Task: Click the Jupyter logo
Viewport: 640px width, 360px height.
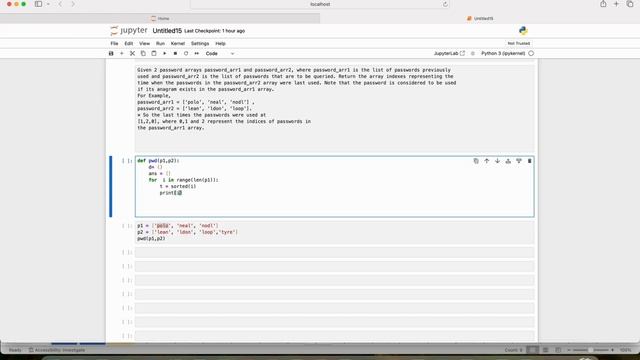Action: 129,31
